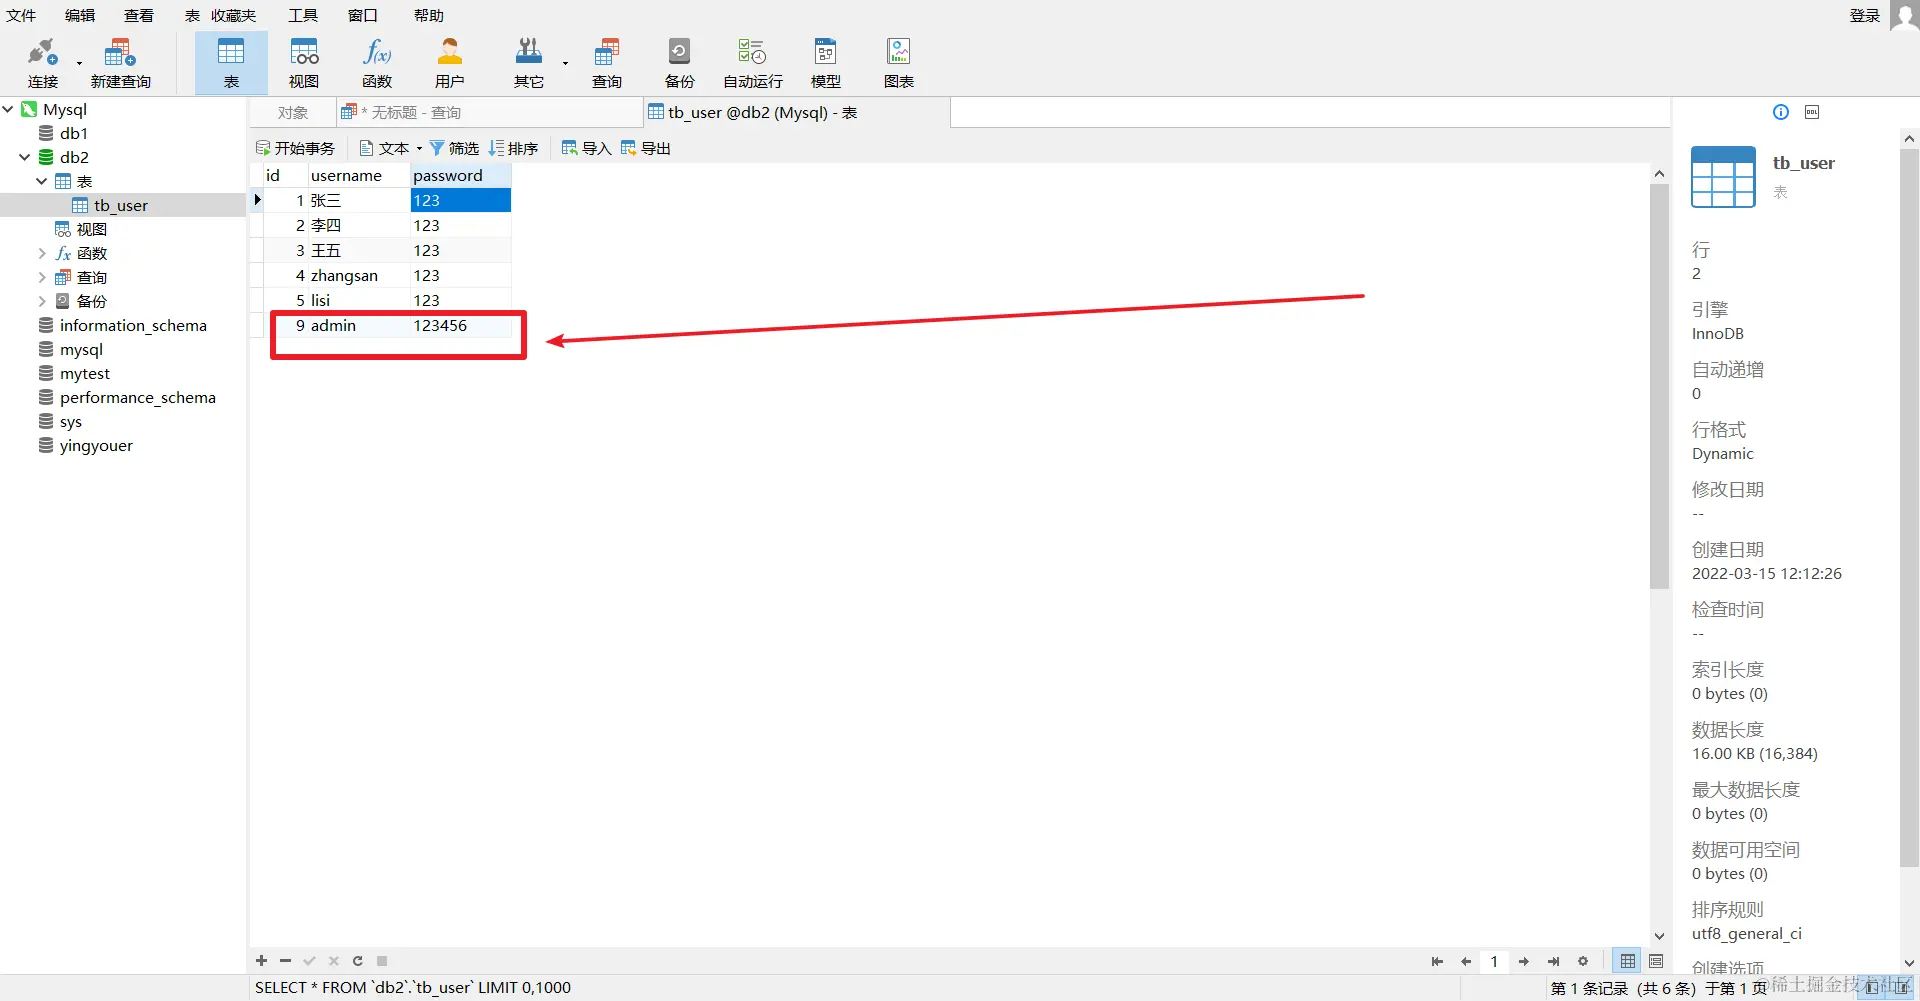
Task: Select the information_schema database
Action: 133,325
